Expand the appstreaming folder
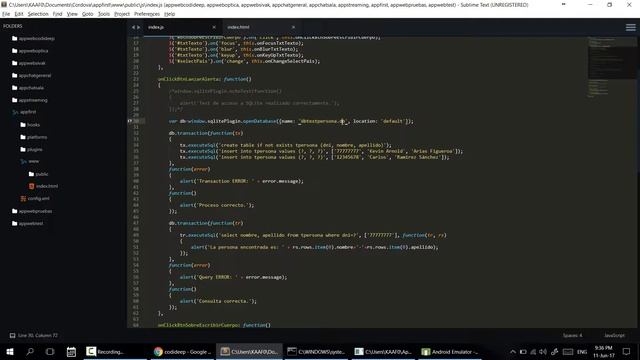 pyautogui.click(x=30, y=100)
